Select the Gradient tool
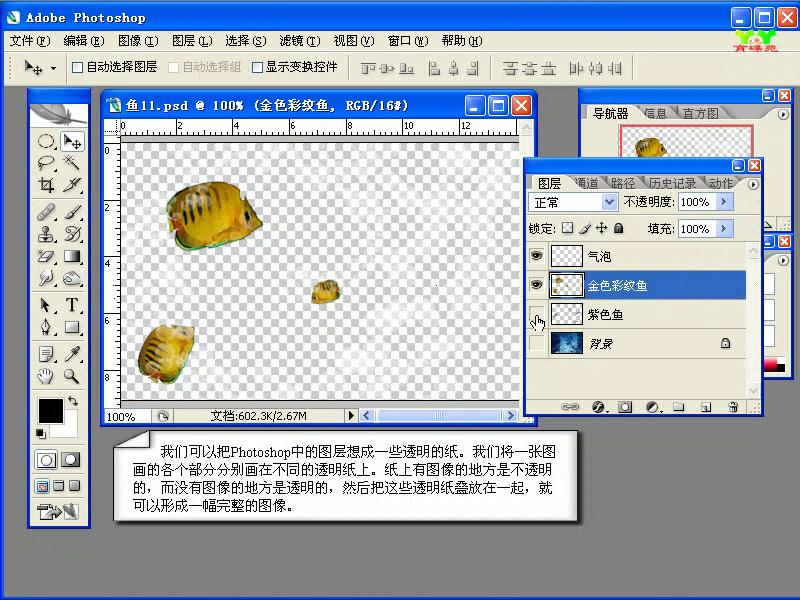 point(72,256)
